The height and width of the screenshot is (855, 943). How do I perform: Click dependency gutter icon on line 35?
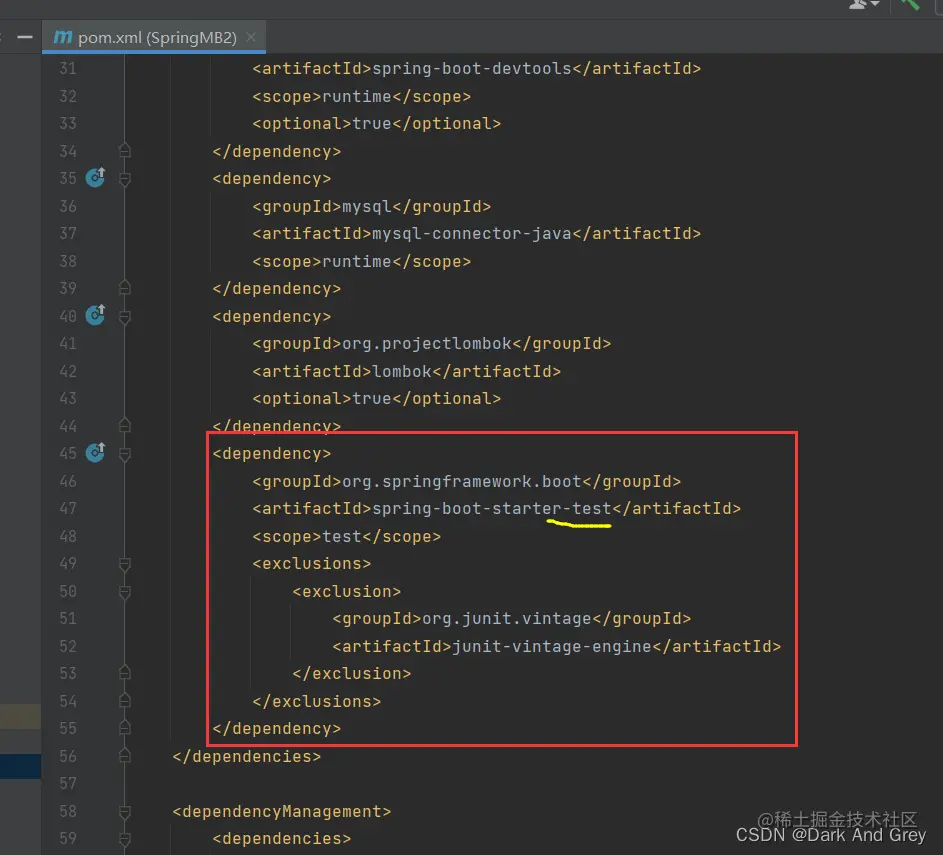(95, 177)
